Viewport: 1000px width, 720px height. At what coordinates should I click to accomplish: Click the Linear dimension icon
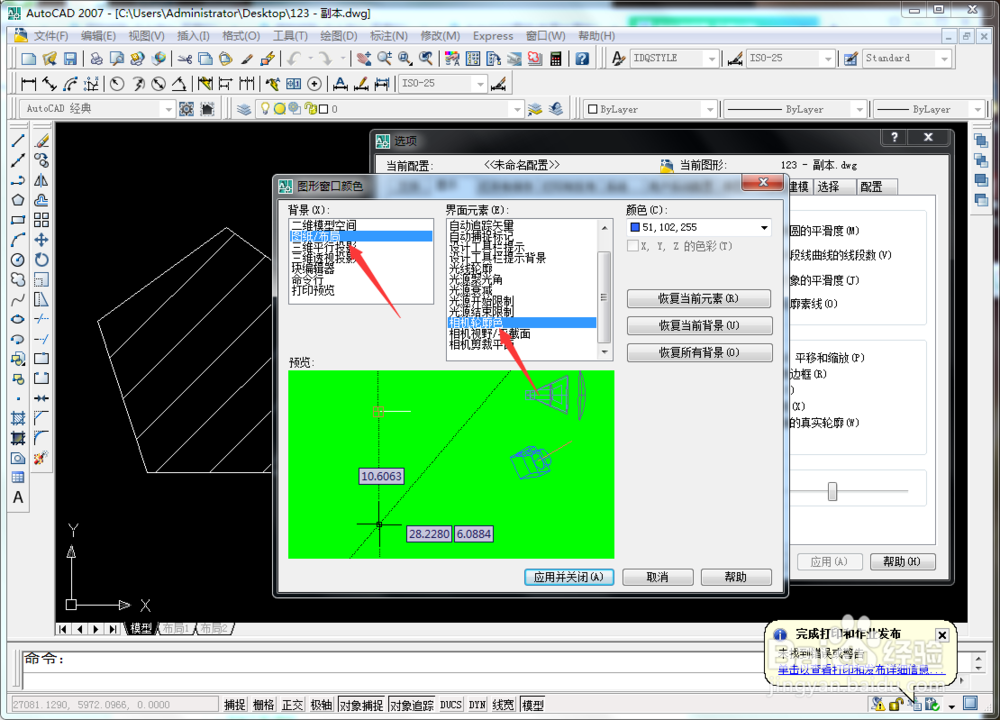pyautogui.click(x=29, y=84)
